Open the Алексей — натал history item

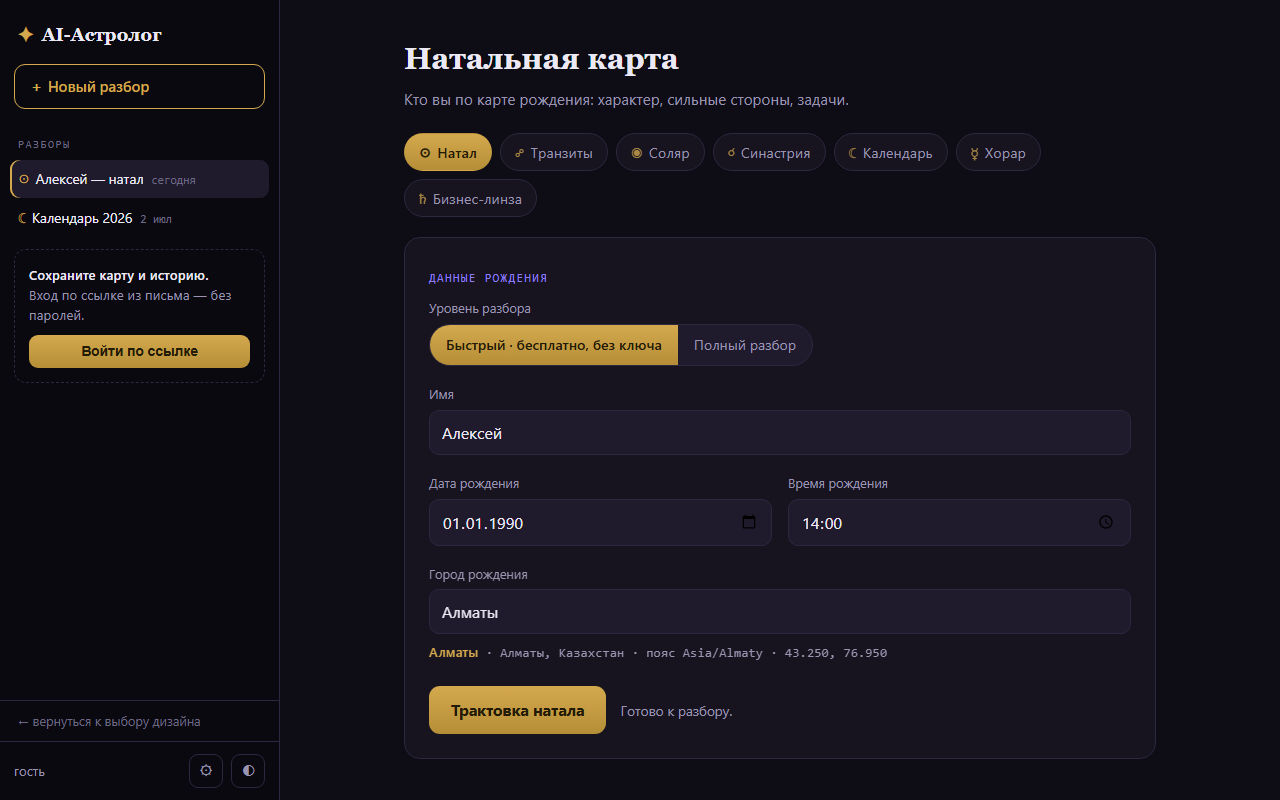click(139, 179)
